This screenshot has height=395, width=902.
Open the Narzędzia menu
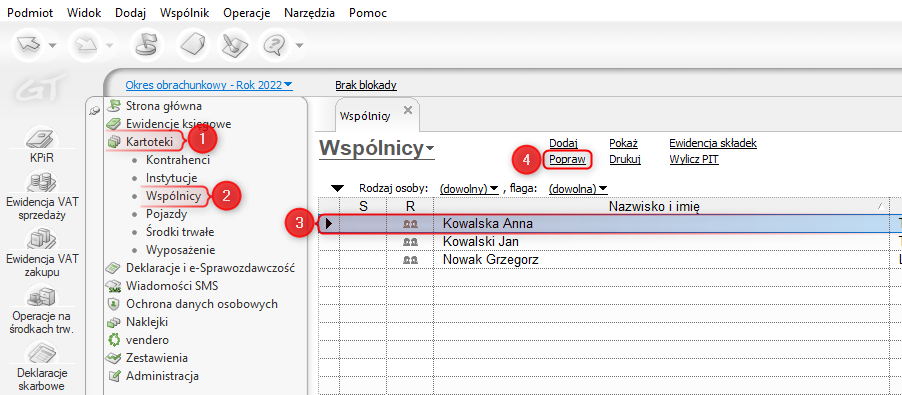click(x=309, y=13)
